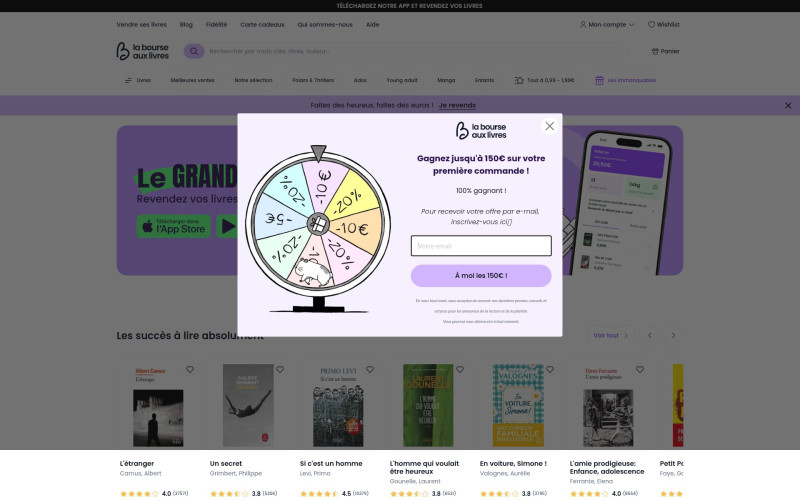Image resolution: width=800 pixels, height=500 pixels.
Task: Add L'étranger to wishlist via heart
Action: [x=190, y=369]
